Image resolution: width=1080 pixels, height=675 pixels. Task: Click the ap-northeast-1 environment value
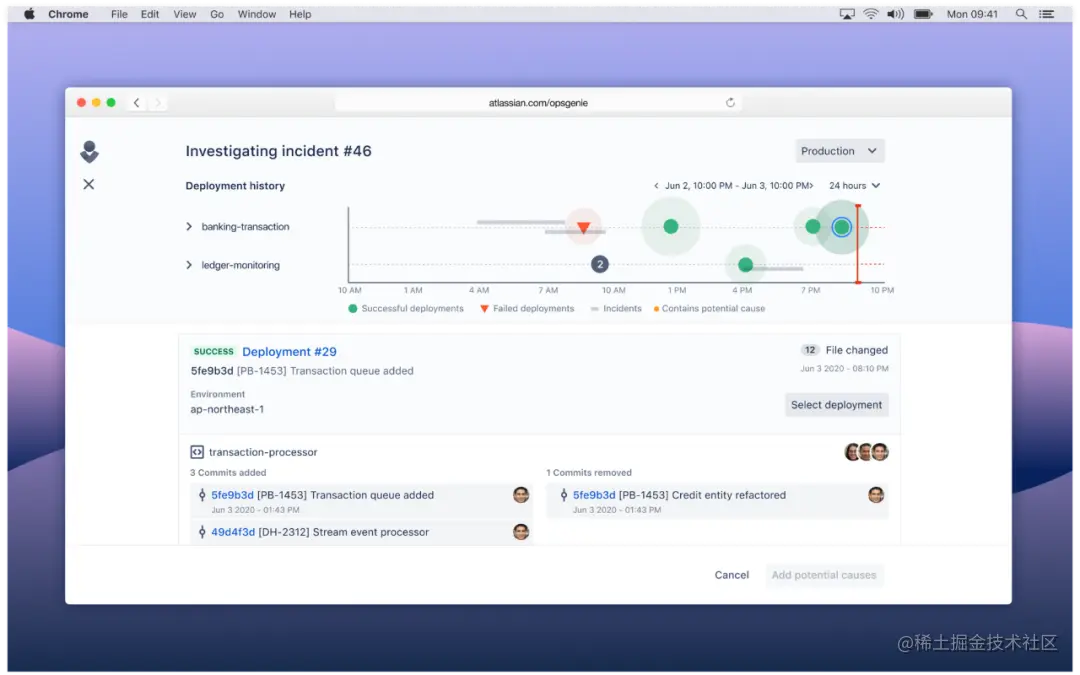(227, 409)
